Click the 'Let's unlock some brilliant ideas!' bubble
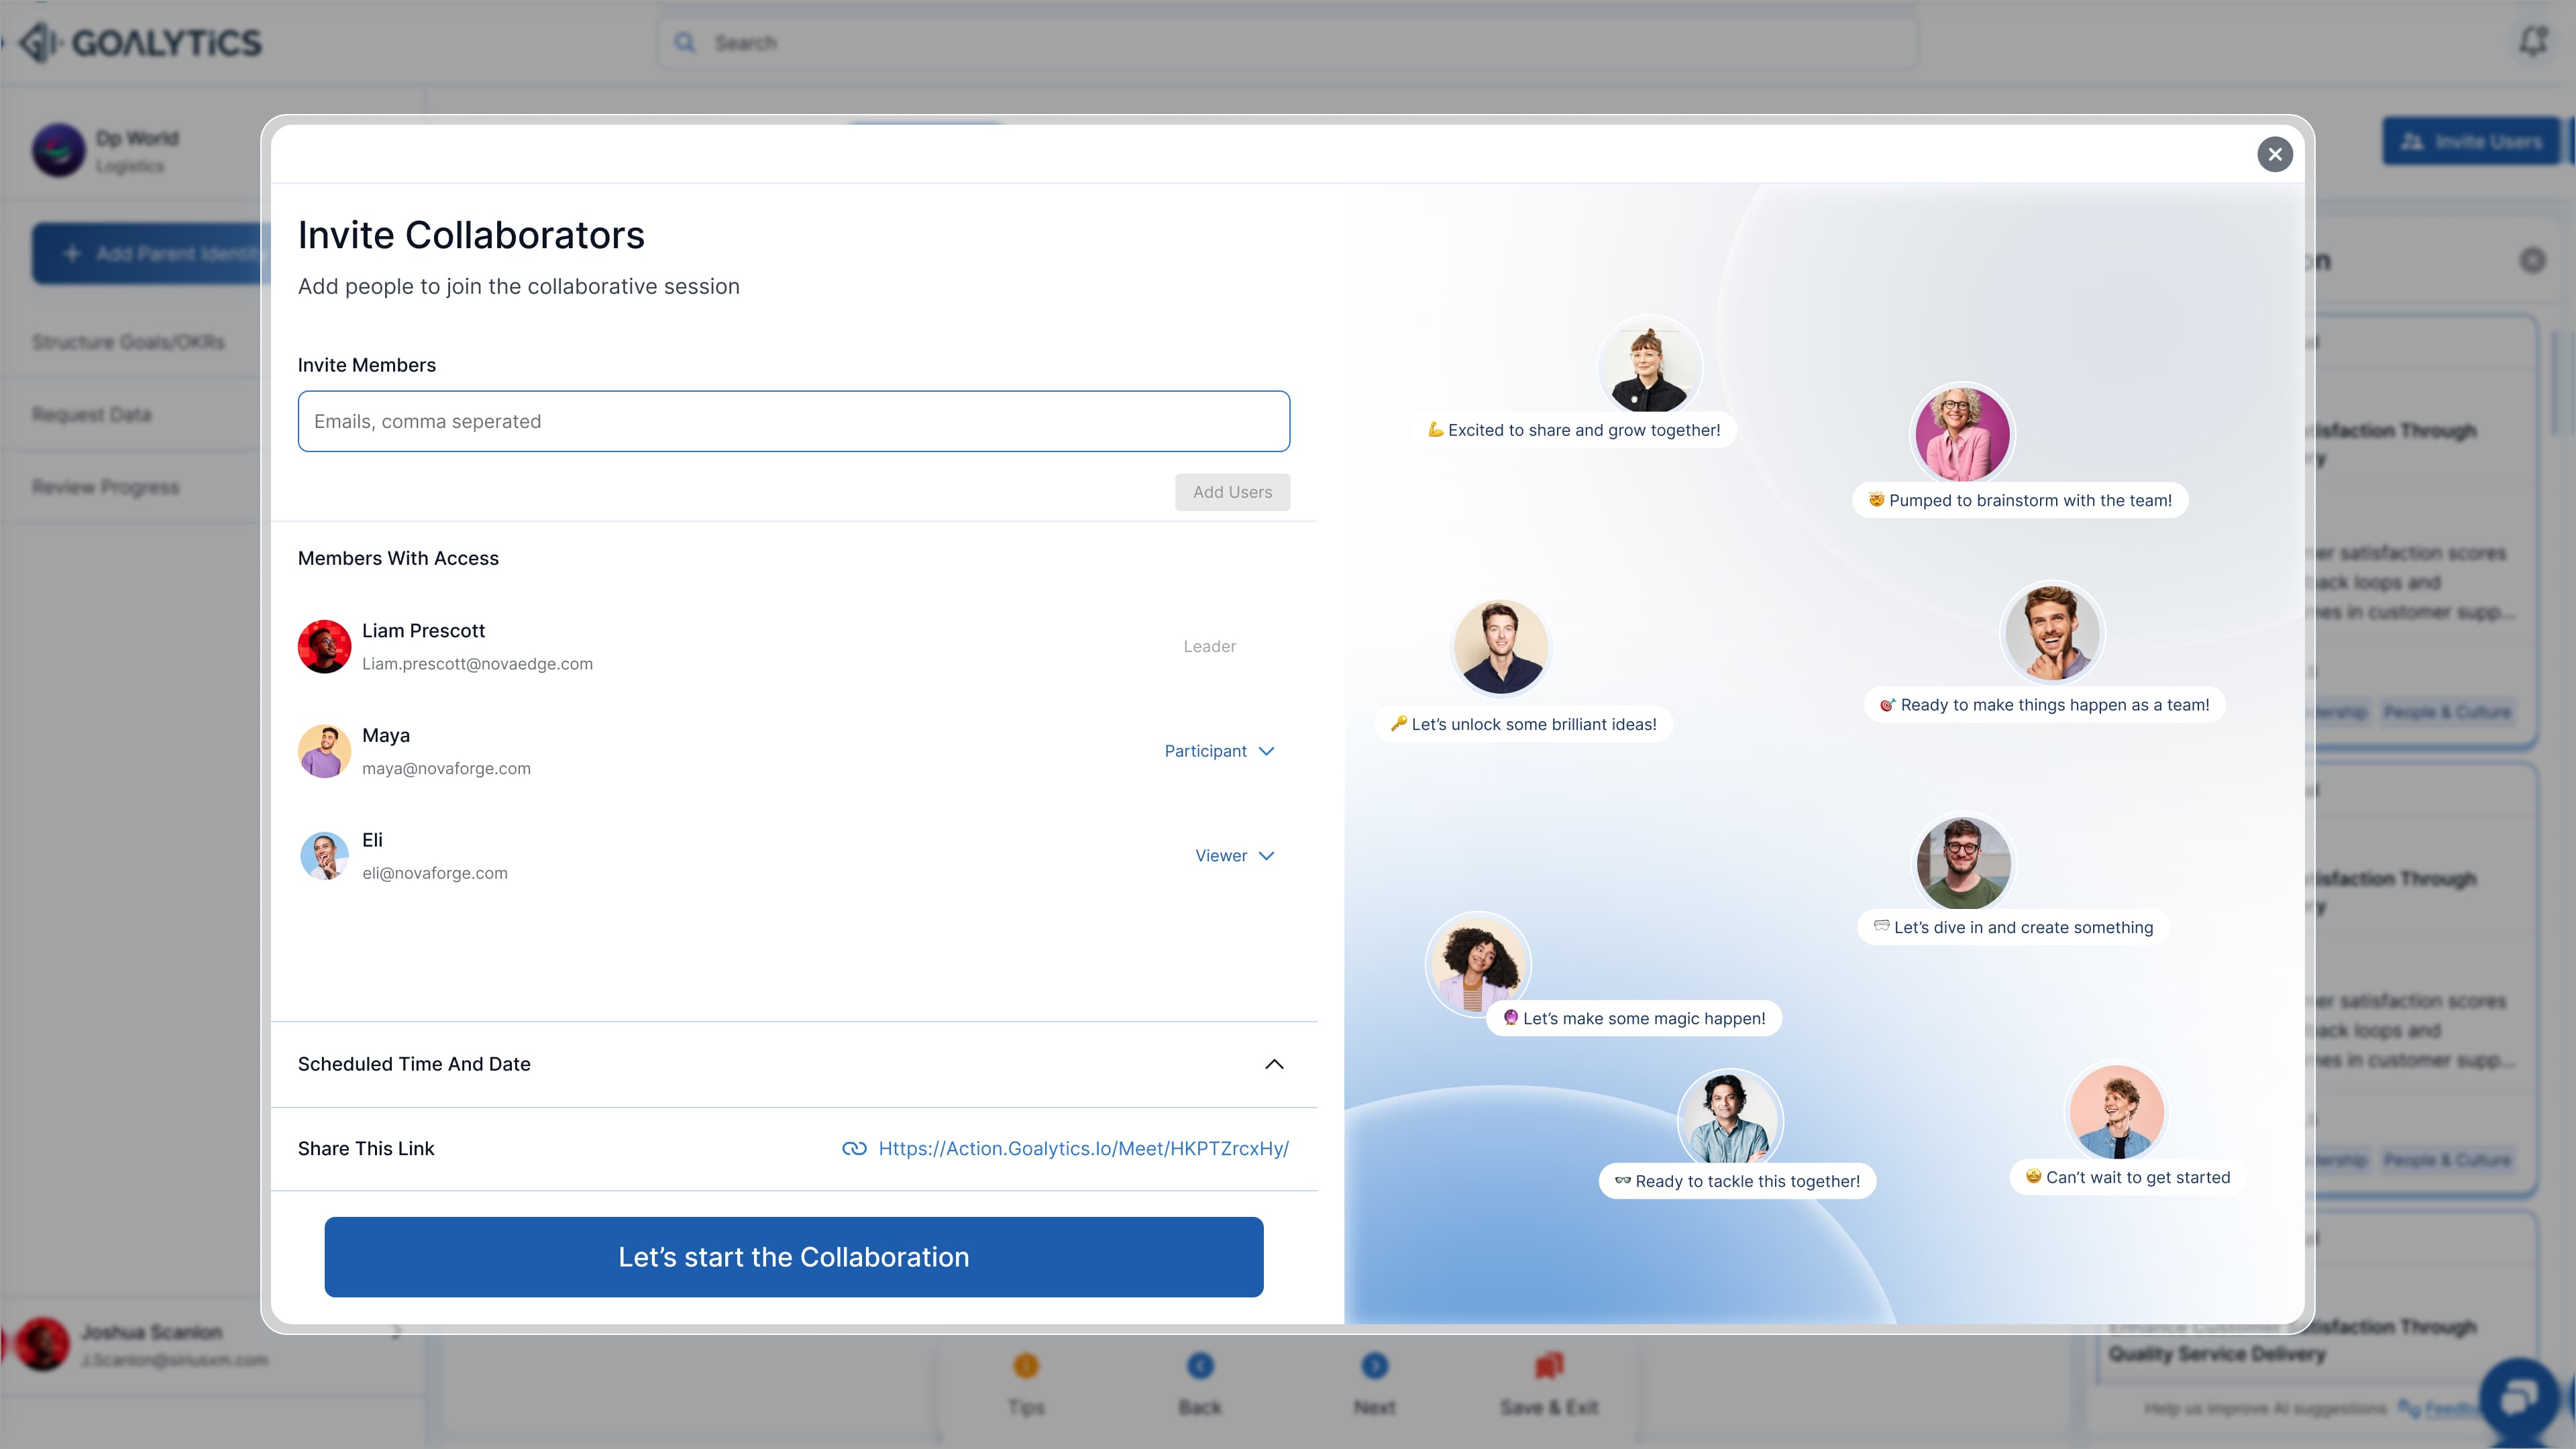Image resolution: width=2576 pixels, height=1449 pixels. coord(1523,724)
